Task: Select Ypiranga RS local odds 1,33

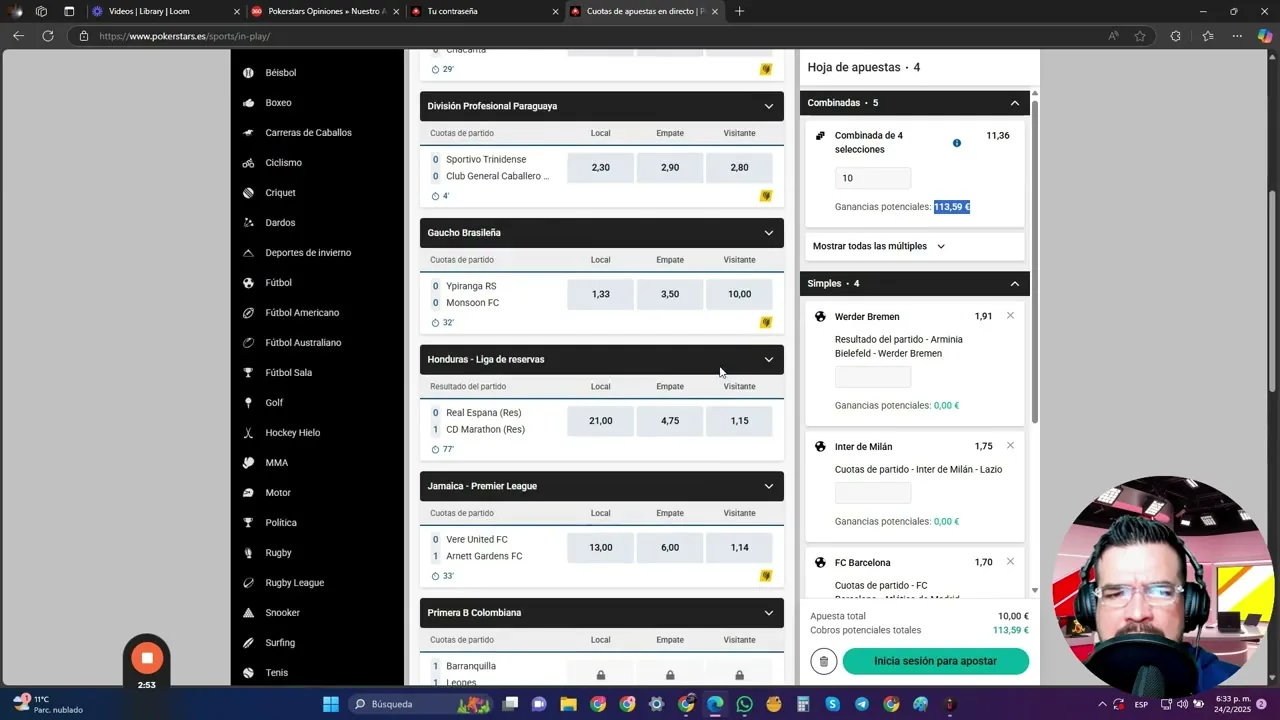Action: tap(600, 294)
